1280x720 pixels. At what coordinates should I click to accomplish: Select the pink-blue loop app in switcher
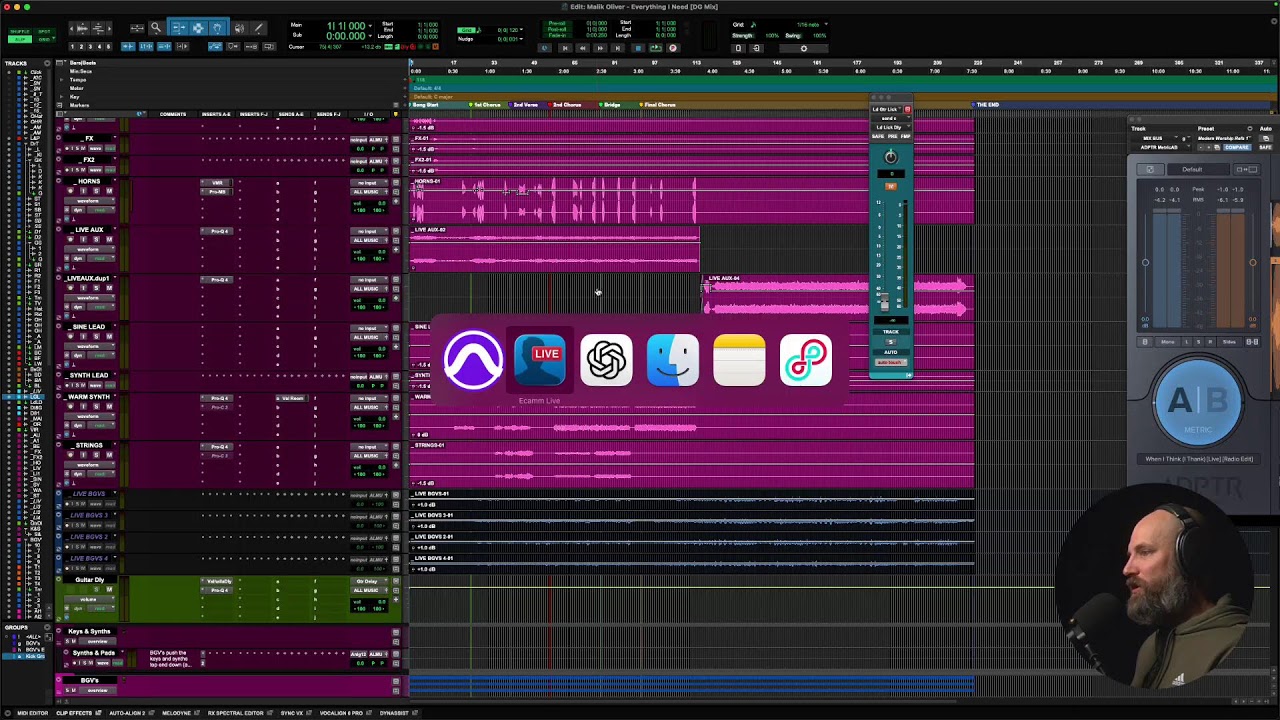pyautogui.click(x=806, y=360)
